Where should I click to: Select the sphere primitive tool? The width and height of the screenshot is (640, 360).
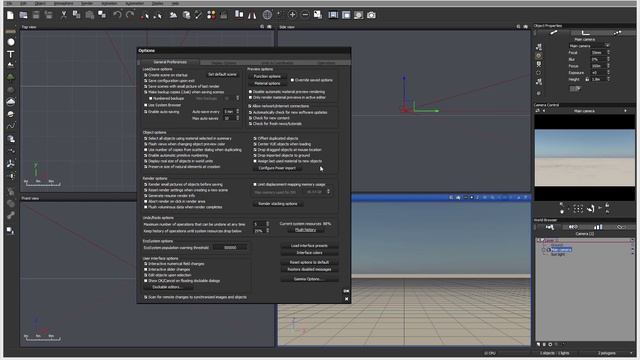pyautogui.click(x=11, y=42)
